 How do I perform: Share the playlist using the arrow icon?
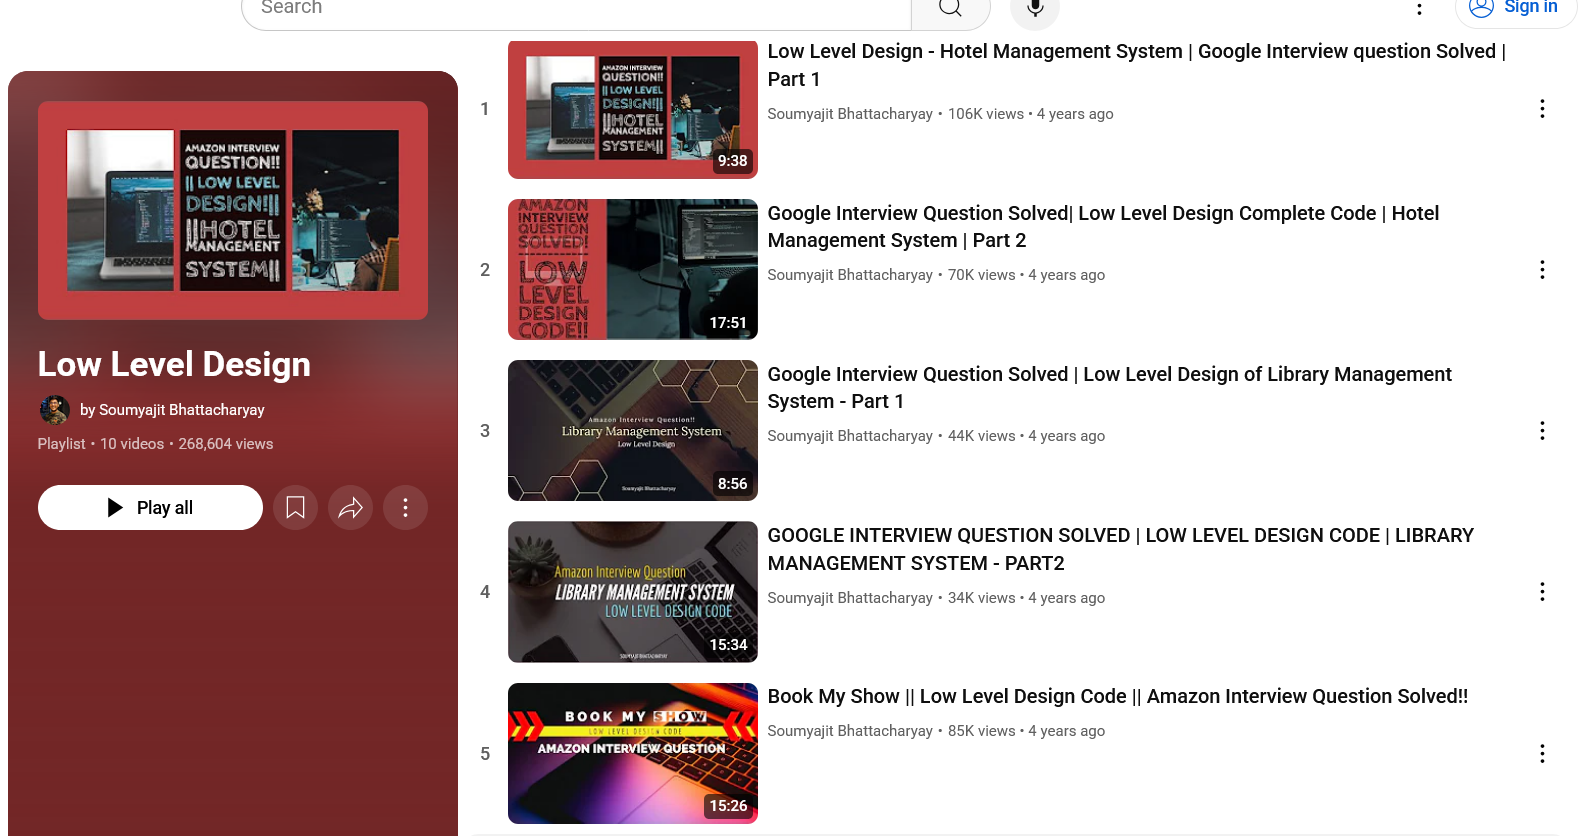351,508
